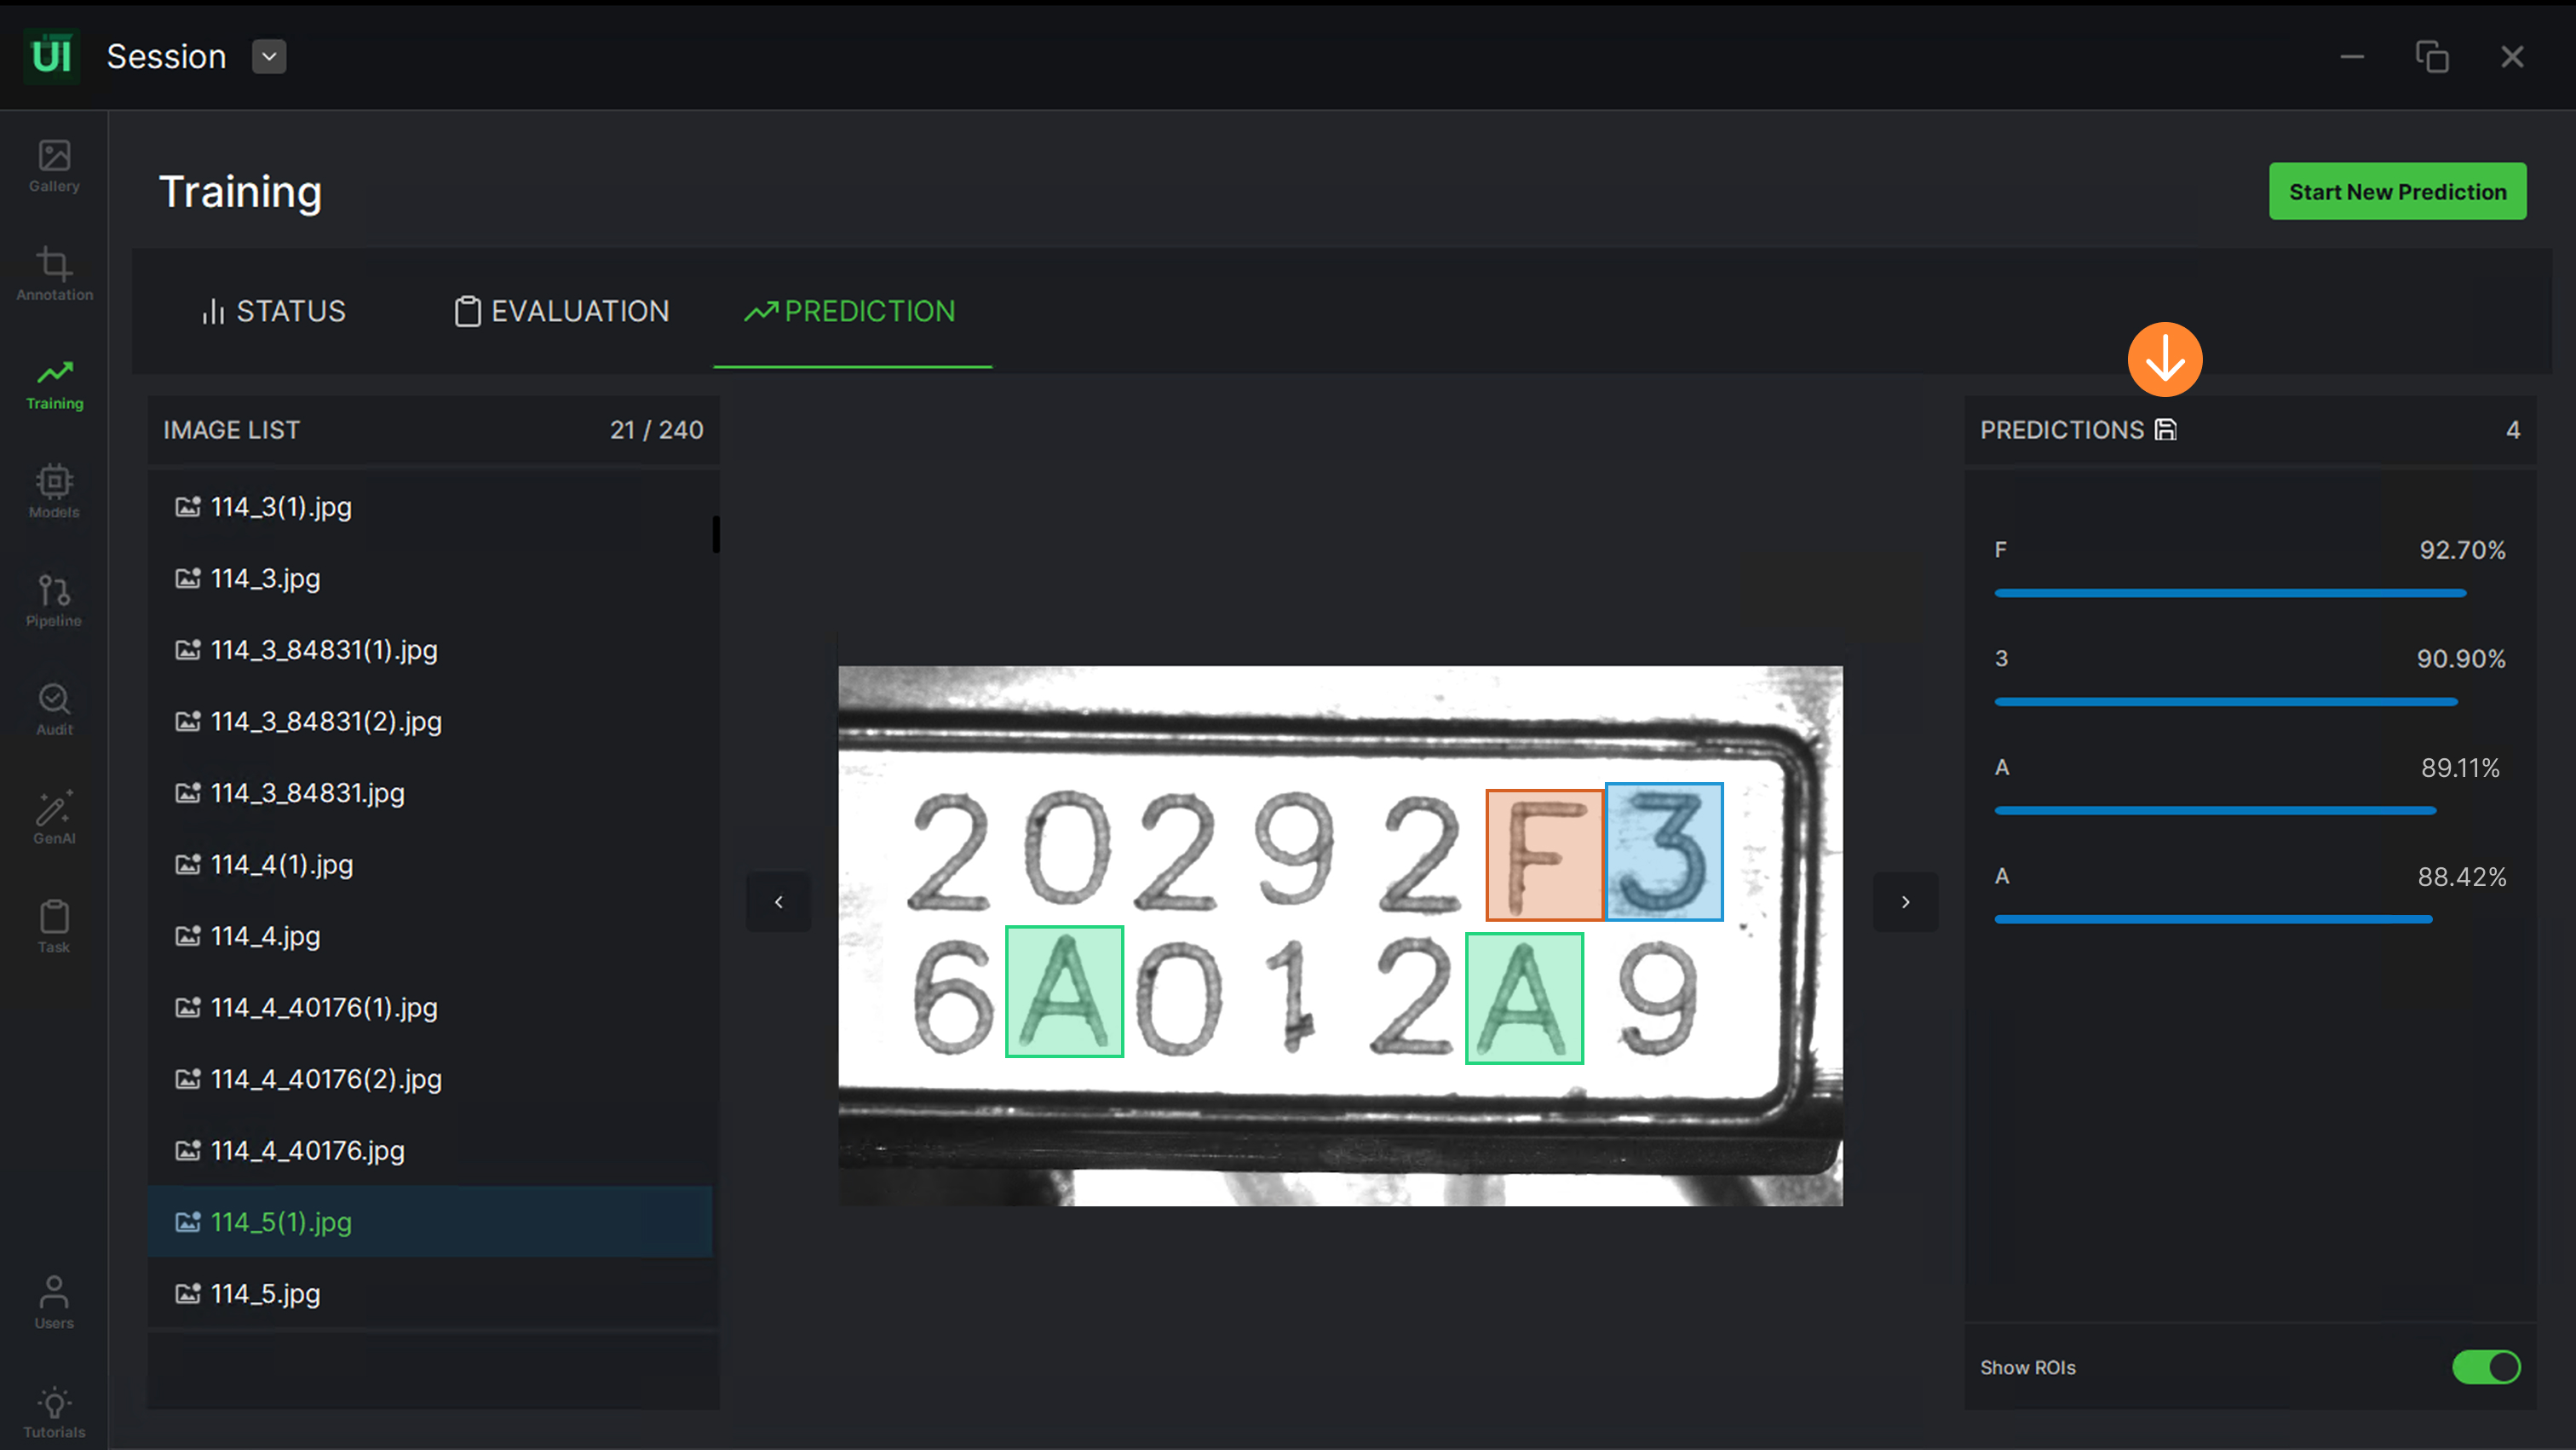The width and height of the screenshot is (2576, 1450).
Task: Toggle the Show ROIs switch
Action: (x=2486, y=1367)
